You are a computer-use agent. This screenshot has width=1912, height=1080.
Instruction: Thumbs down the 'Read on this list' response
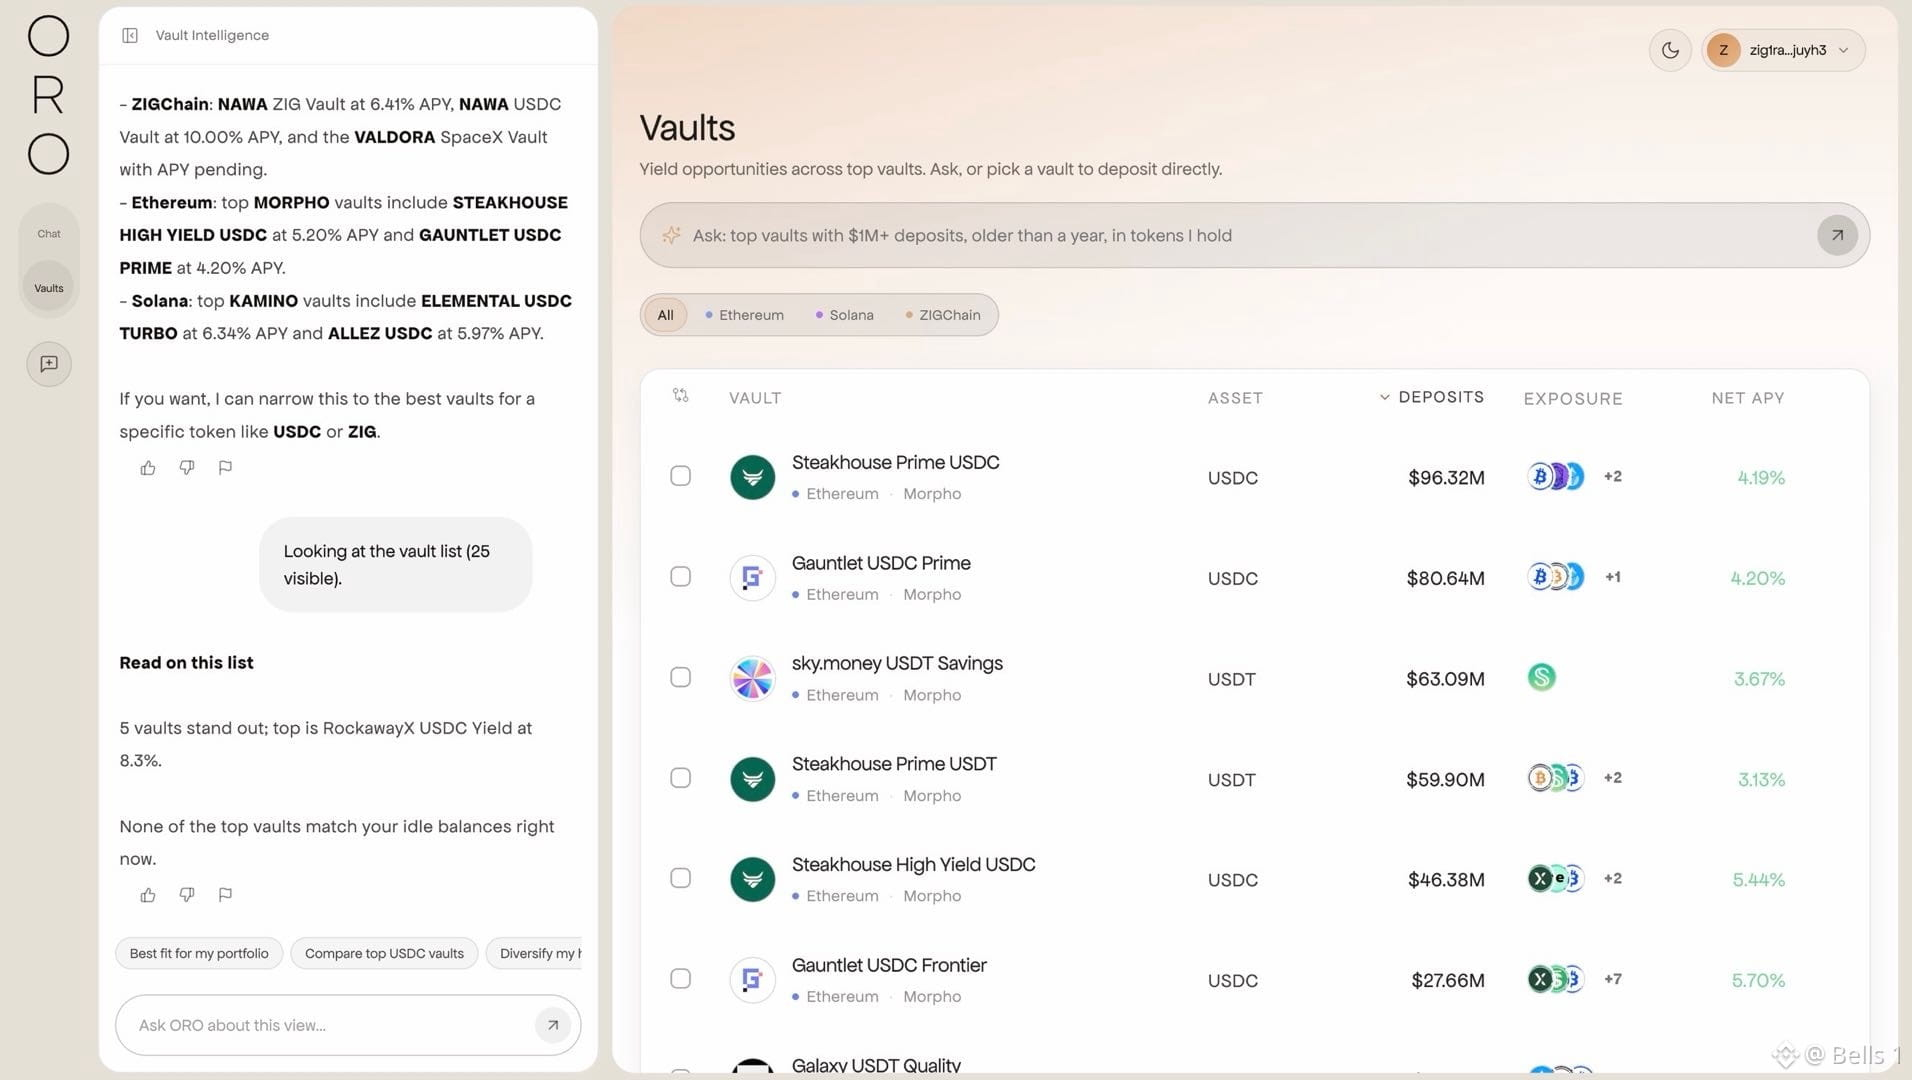[187, 895]
